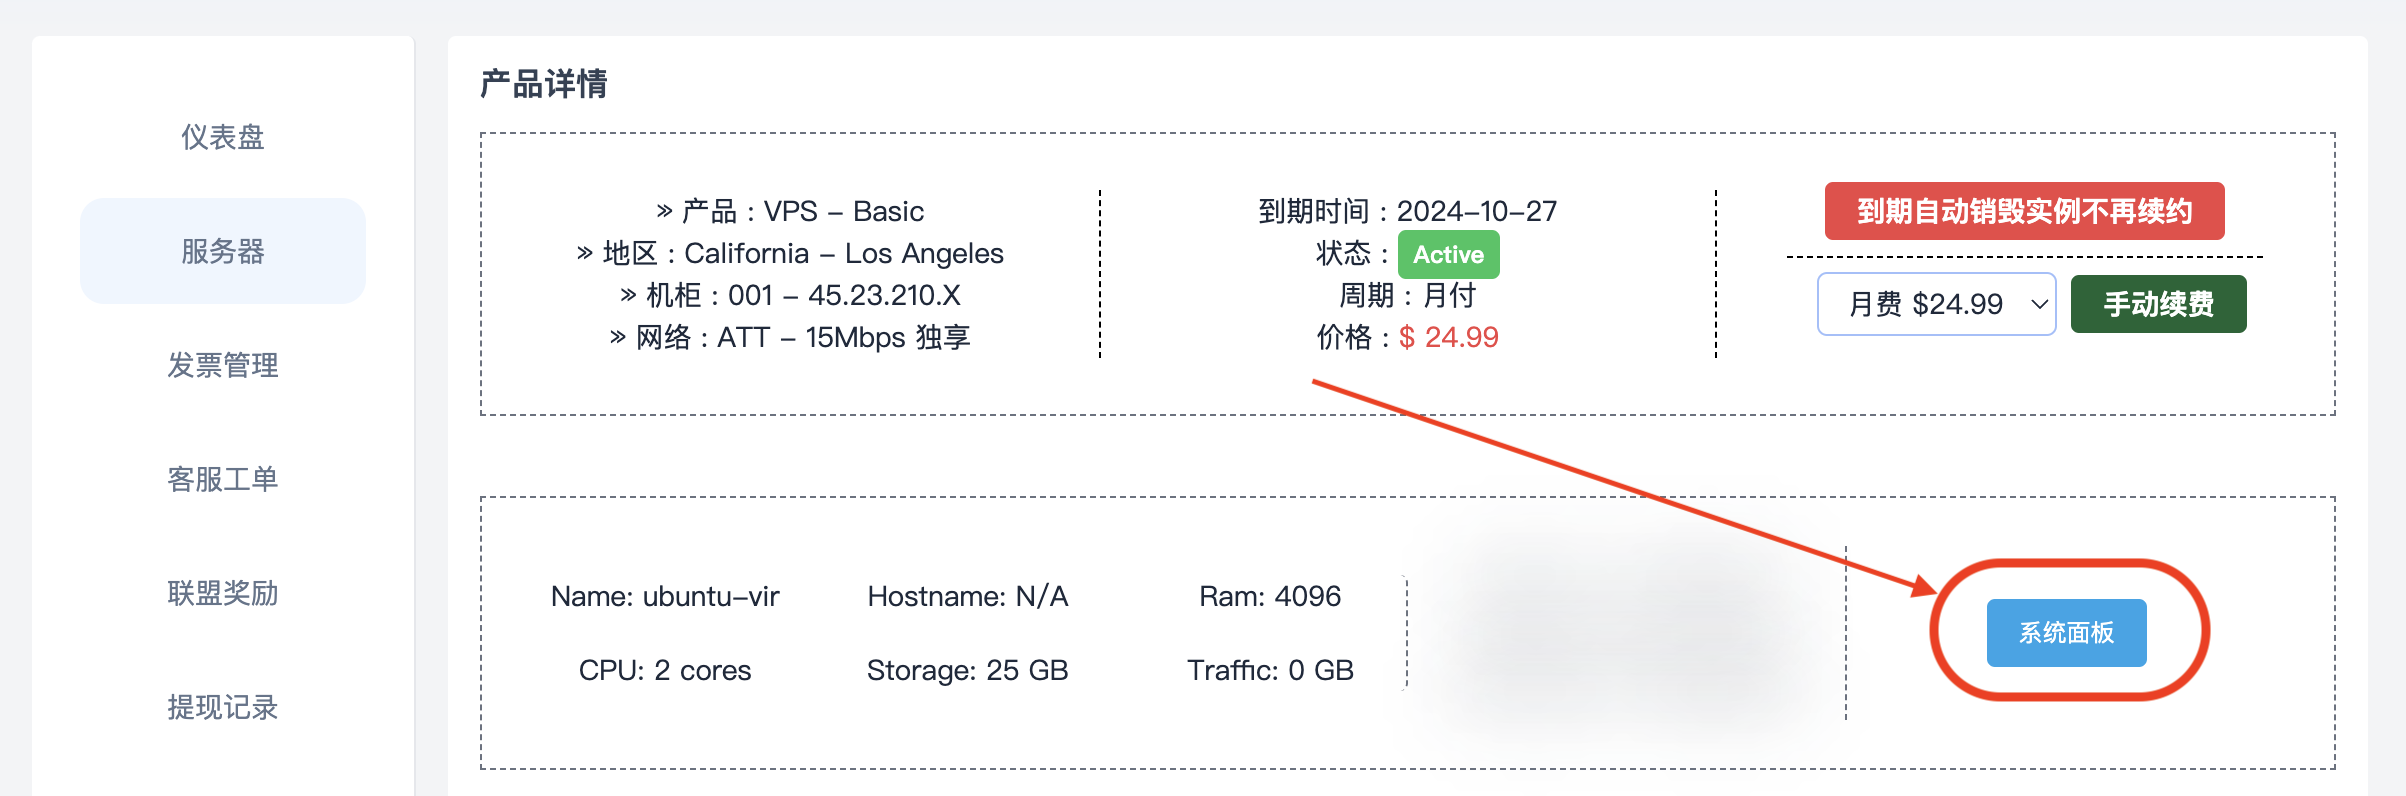Viewport: 2406px width, 796px height.
Task: Click the Name: ubuntu-vir field
Action: (665, 597)
